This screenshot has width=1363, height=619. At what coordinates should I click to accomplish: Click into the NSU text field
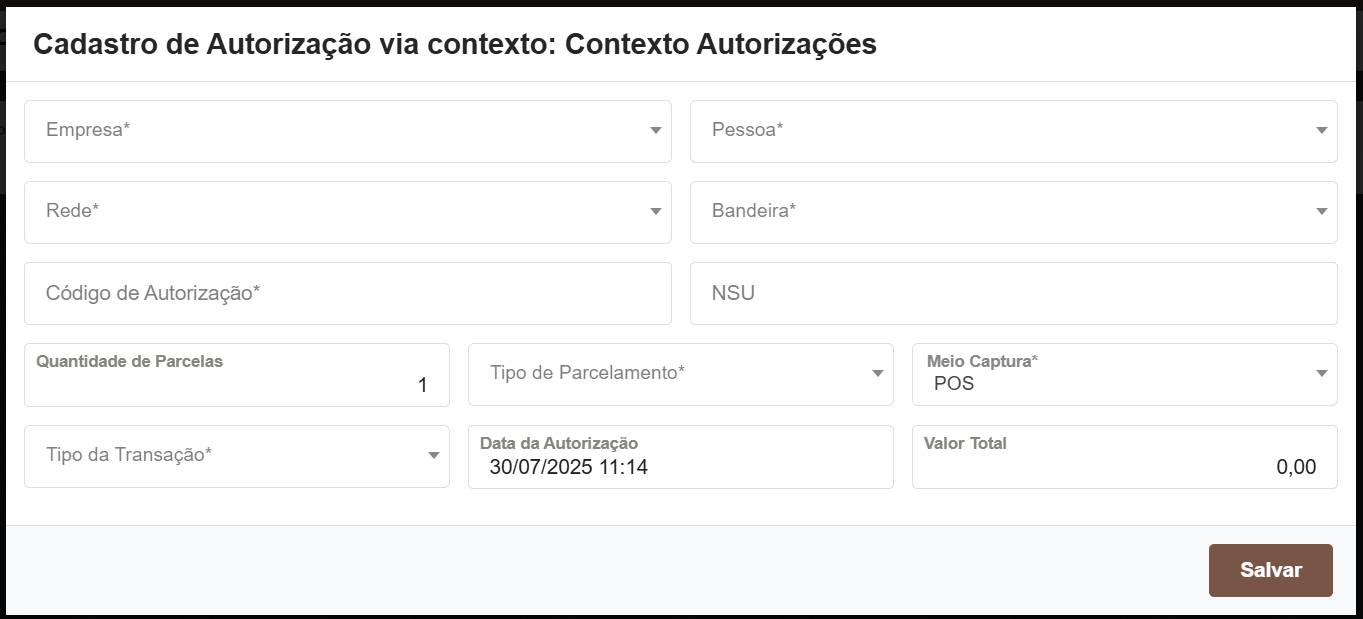[x=1013, y=293]
